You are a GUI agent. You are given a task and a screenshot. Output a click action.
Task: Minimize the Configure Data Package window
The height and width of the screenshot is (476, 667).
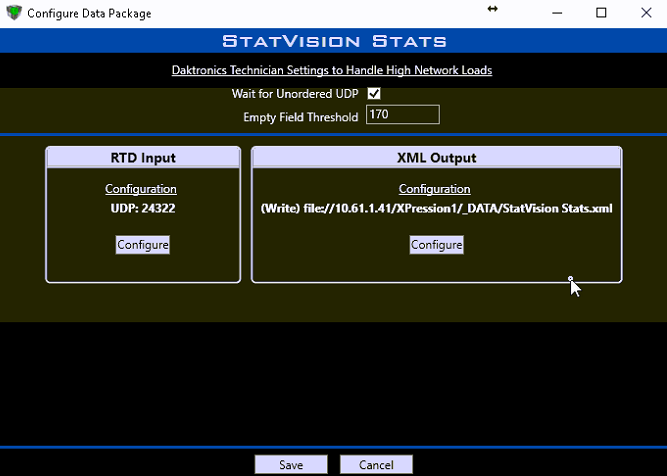point(556,13)
